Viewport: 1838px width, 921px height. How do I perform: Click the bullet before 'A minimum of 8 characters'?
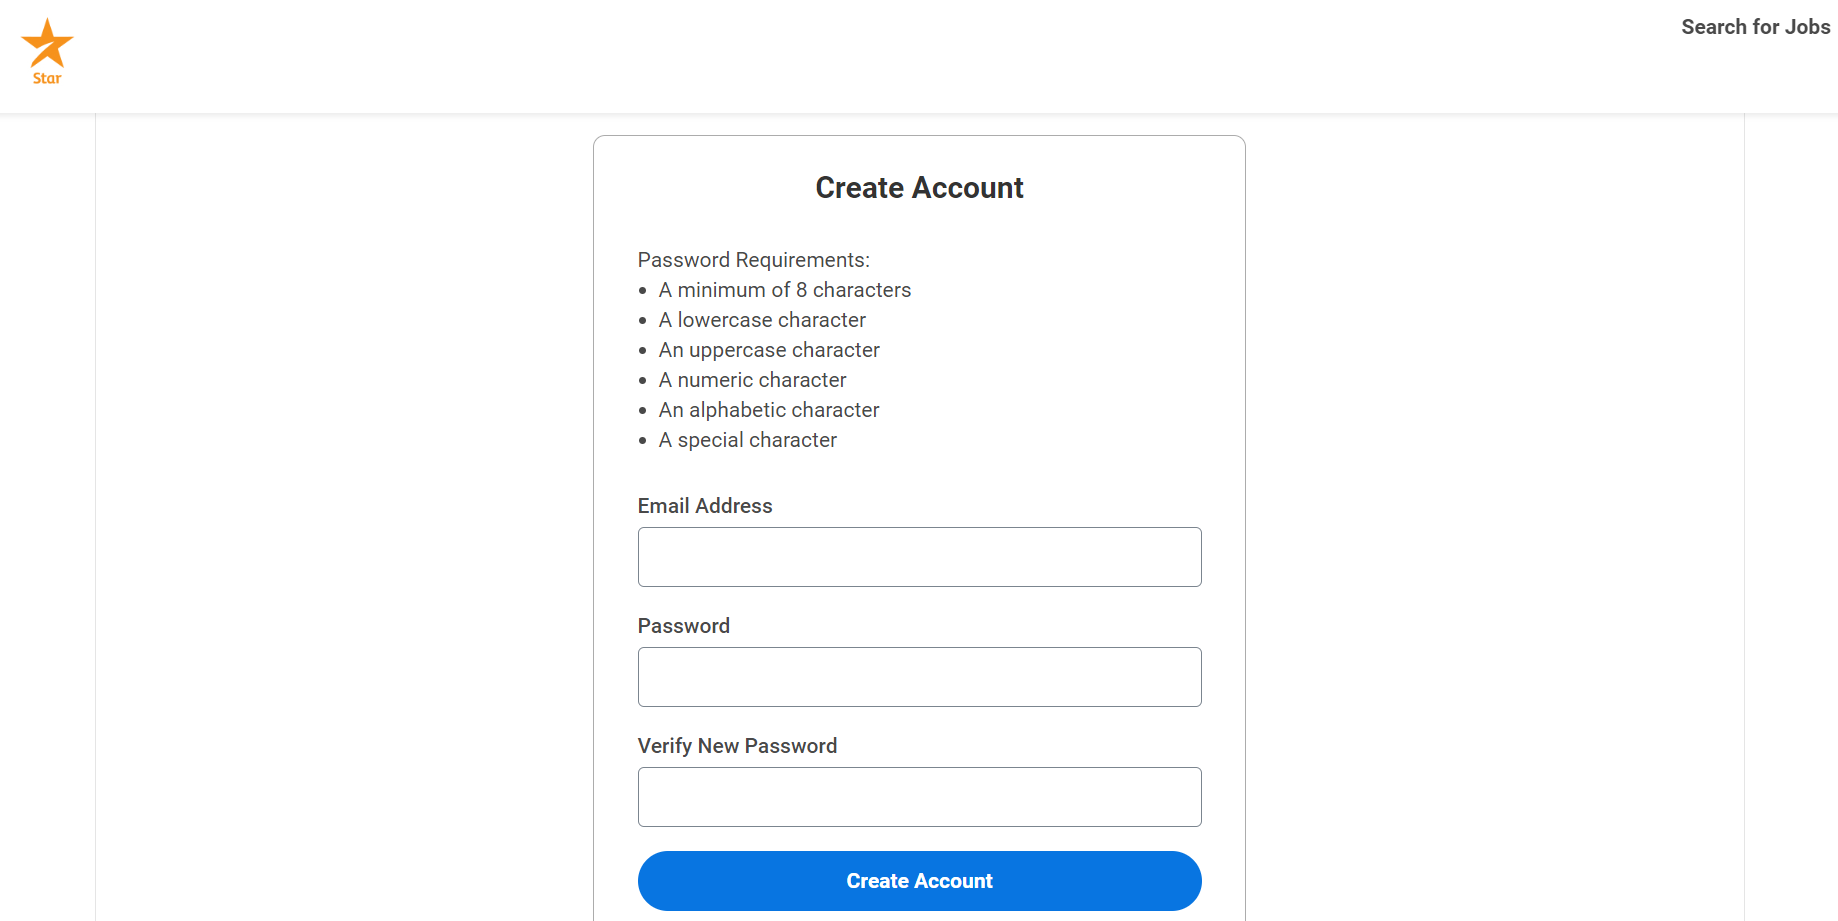tap(643, 291)
